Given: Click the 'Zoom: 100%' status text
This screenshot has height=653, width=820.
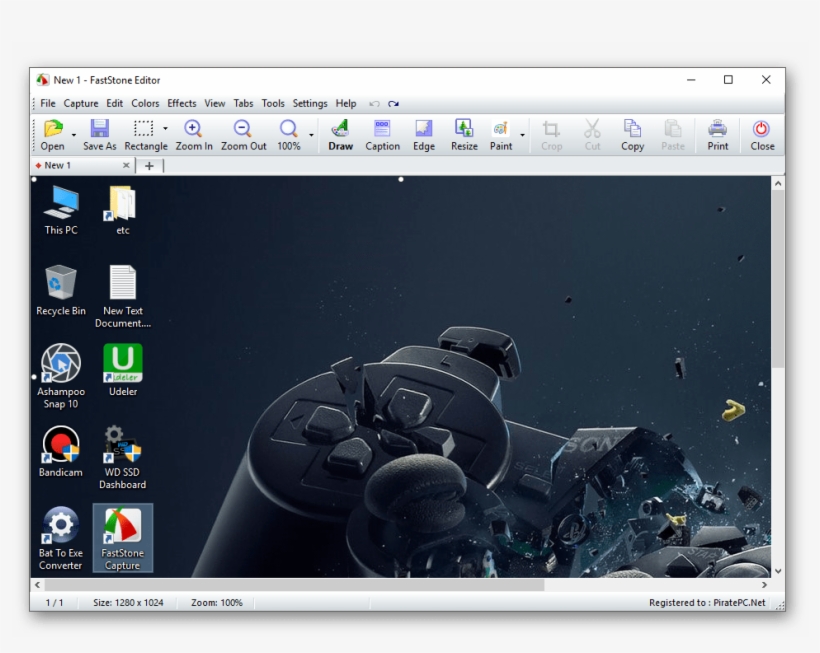Looking at the screenshot, I should click(x=217, y=603).
